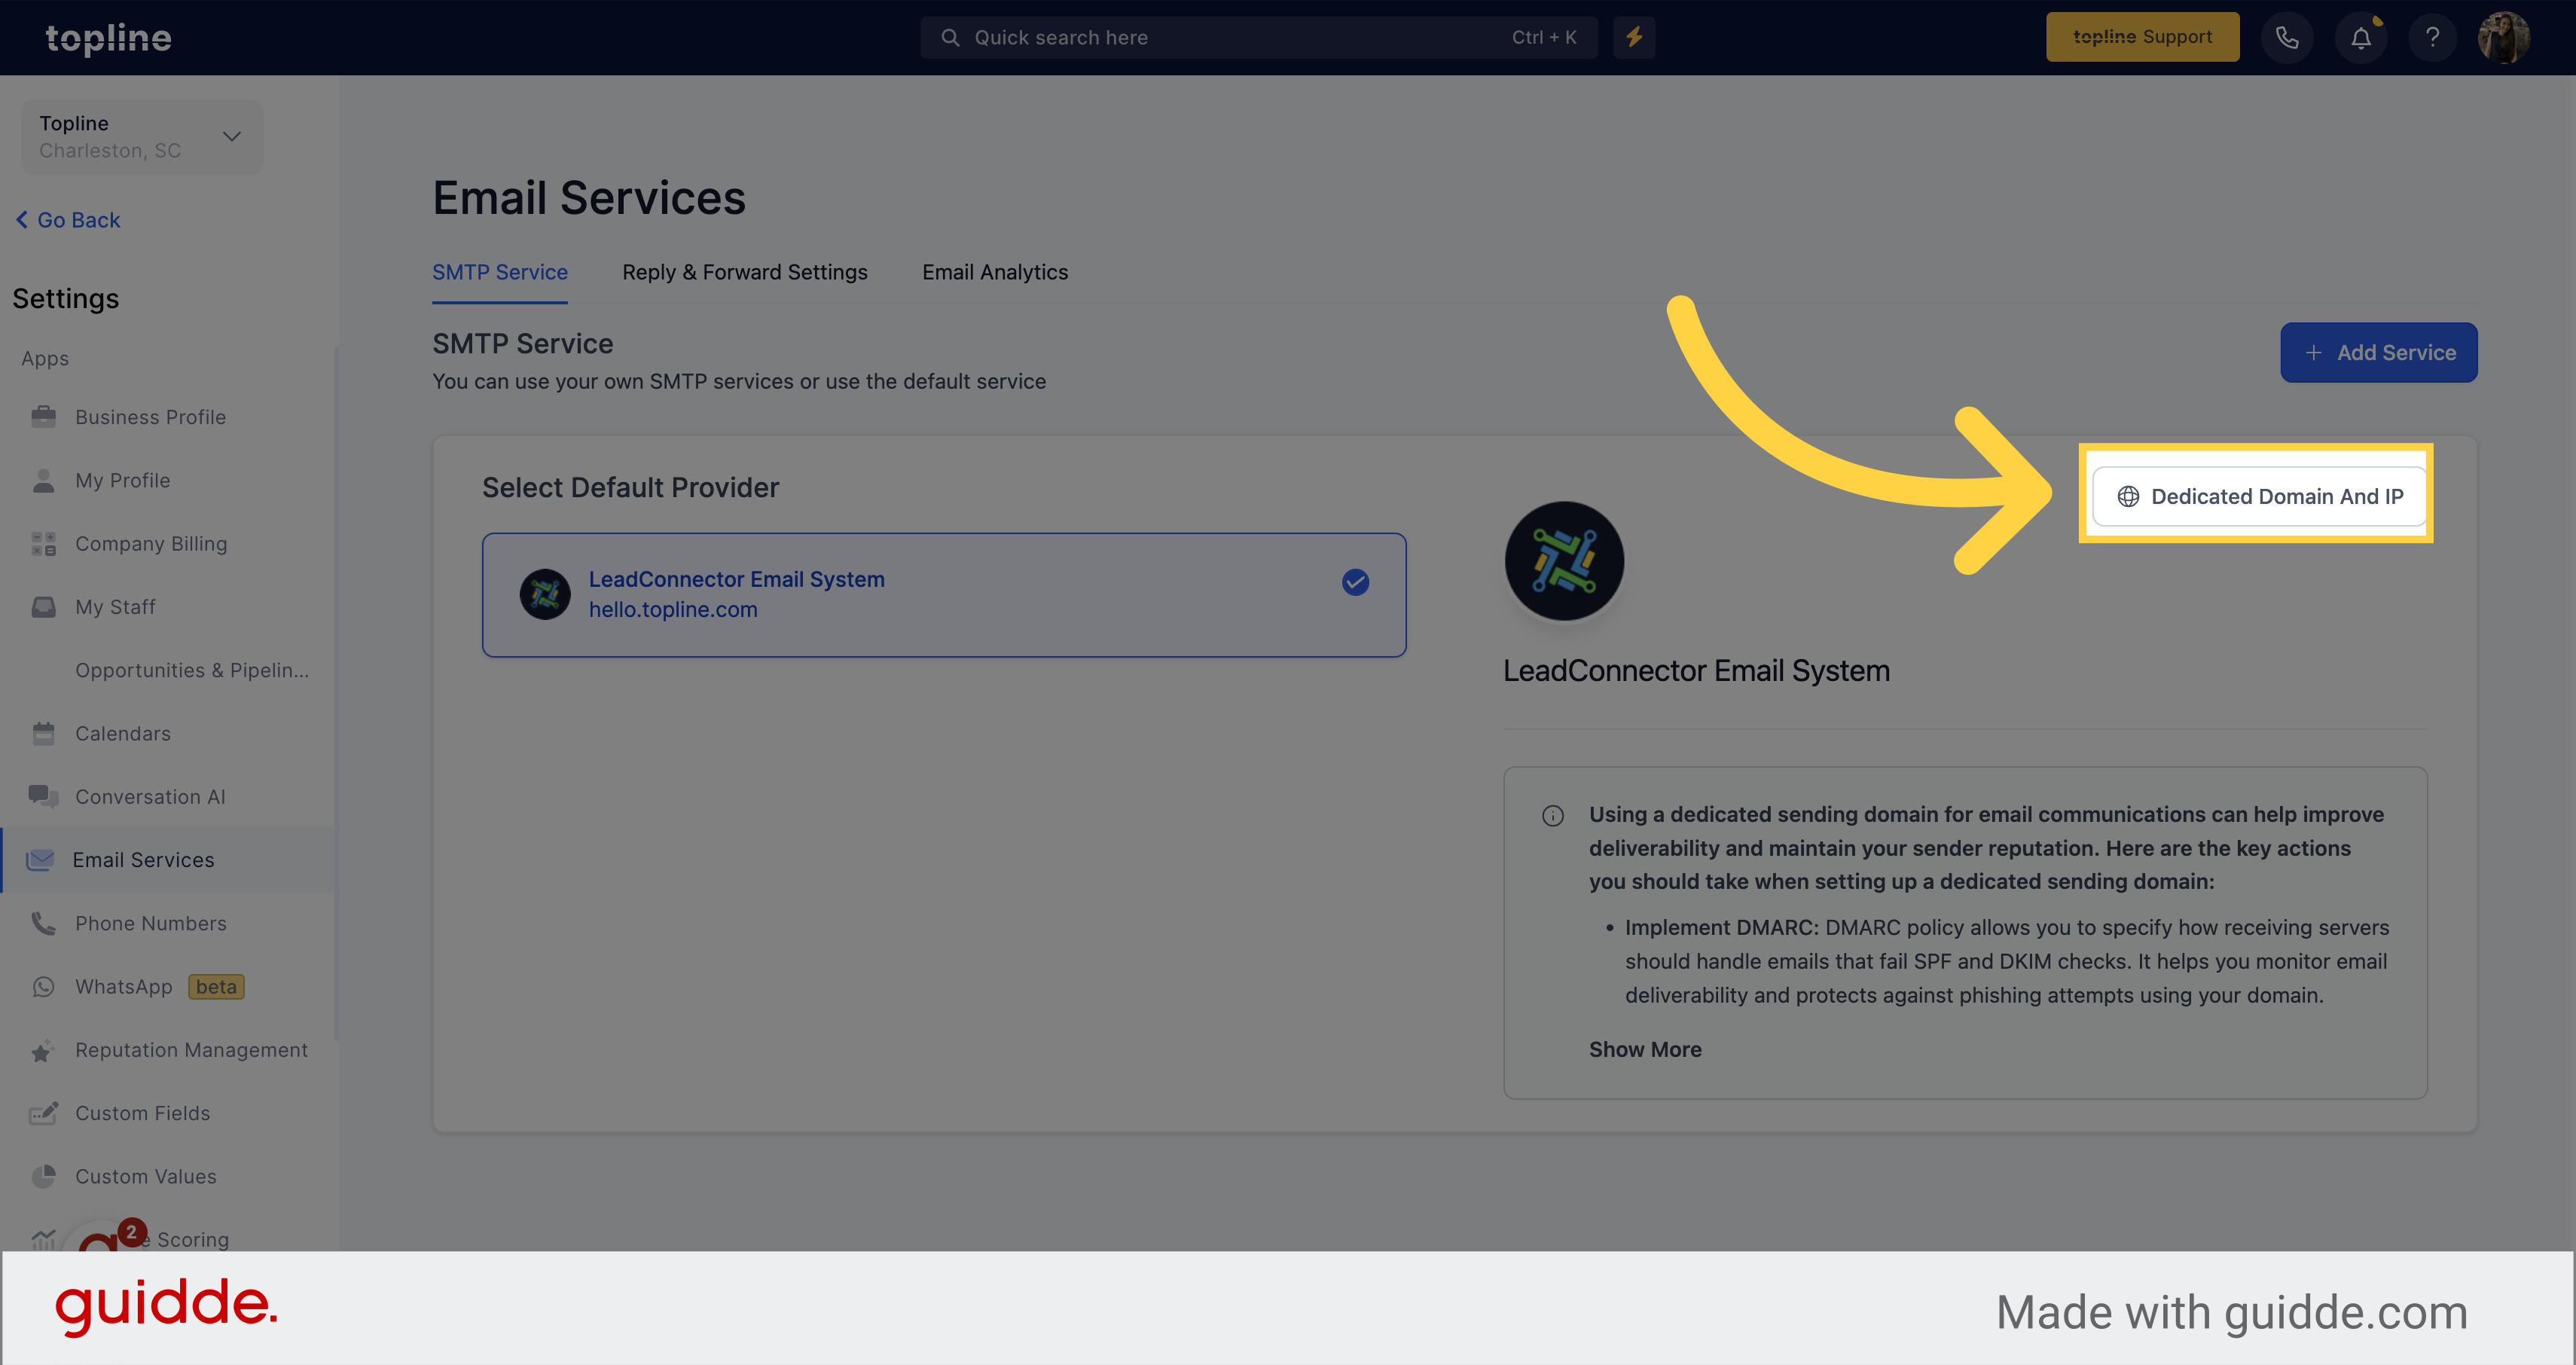Open the Email Analytics tab

click(x=994, y=272)
